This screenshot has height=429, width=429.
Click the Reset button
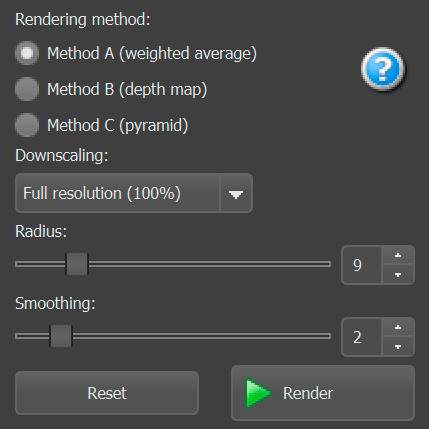point(107,393)
